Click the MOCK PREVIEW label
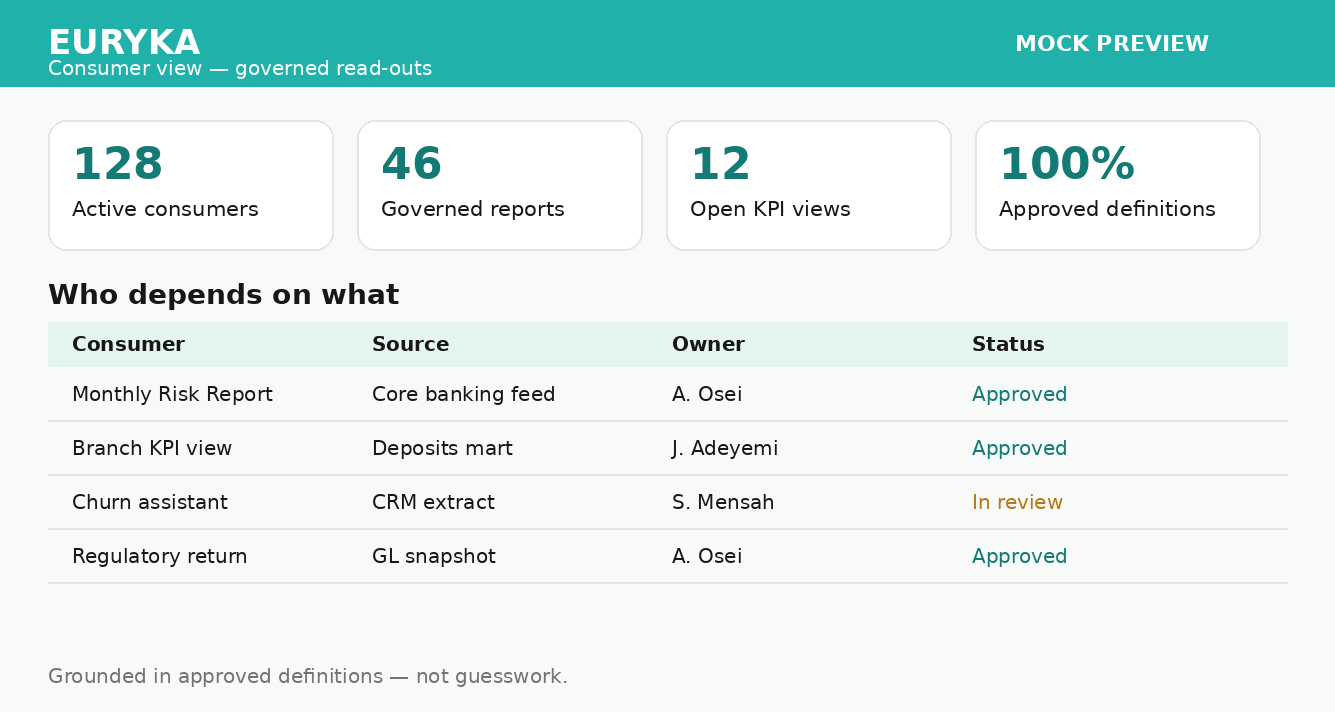 pyautogui.click(x=1112, y=44)
